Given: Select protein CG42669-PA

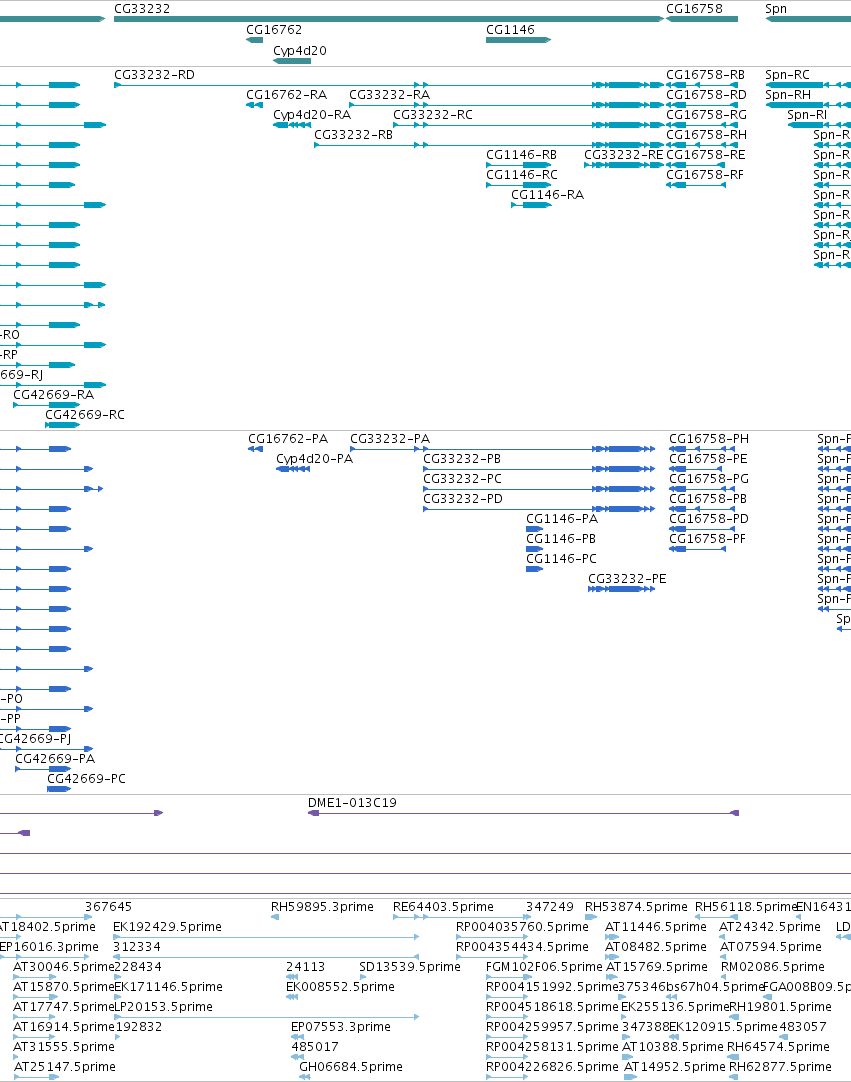Looking at the screenshot, I should pyautogui.click(x=43, y=769).
